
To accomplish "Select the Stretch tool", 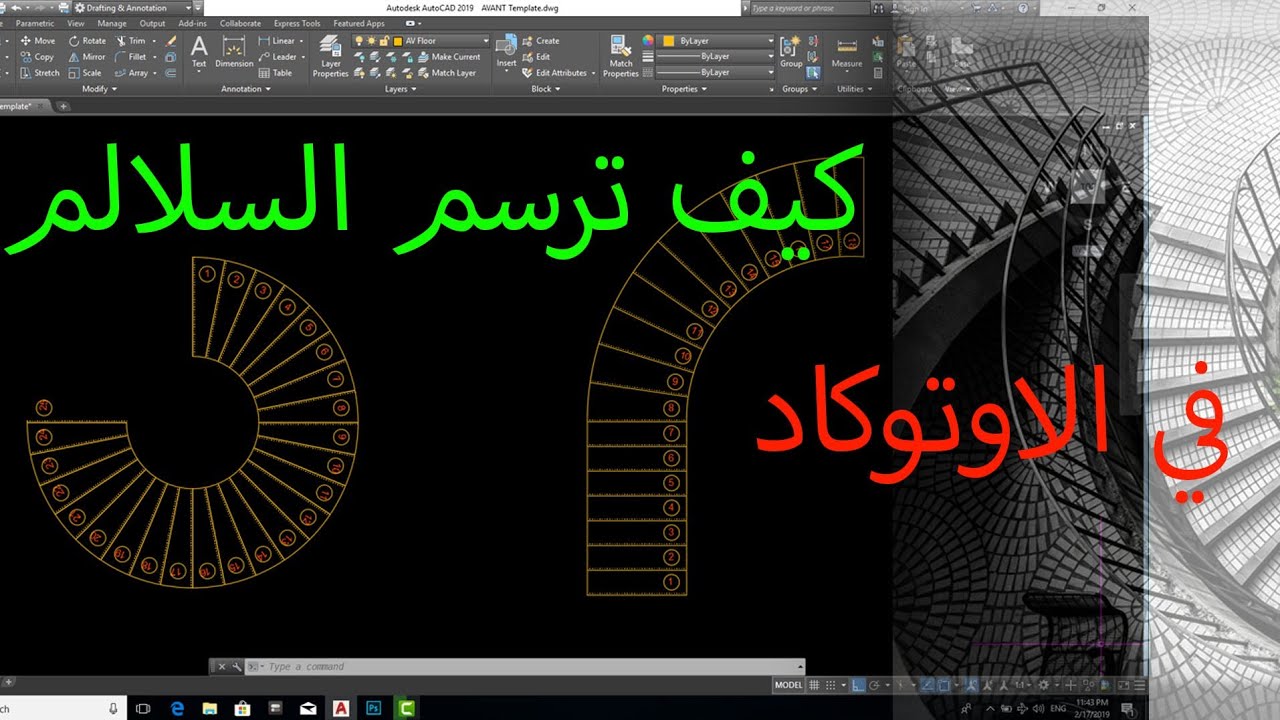I will 39,73.
